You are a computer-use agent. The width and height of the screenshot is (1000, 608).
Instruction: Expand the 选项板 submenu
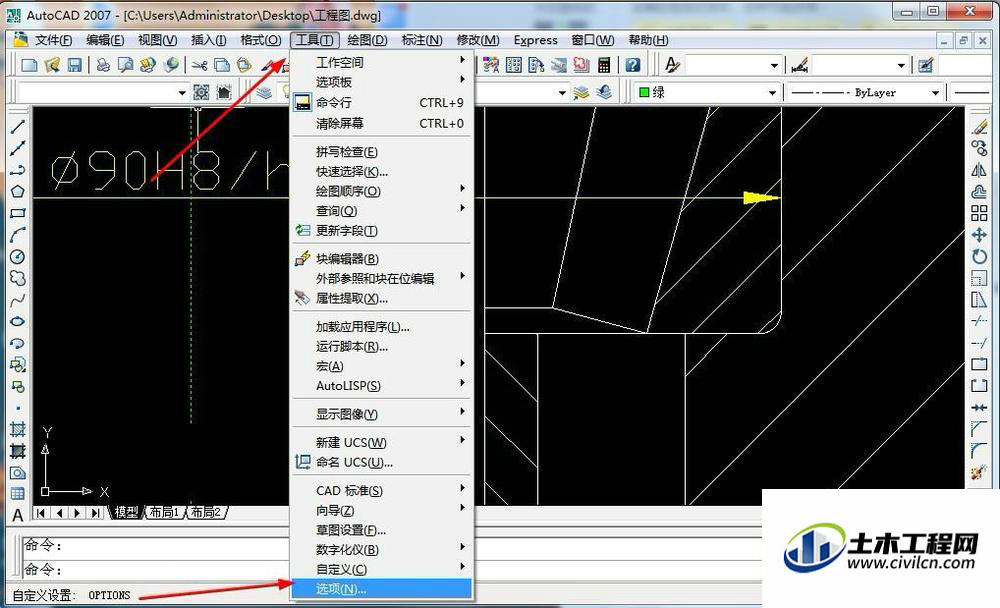[382, 82]
